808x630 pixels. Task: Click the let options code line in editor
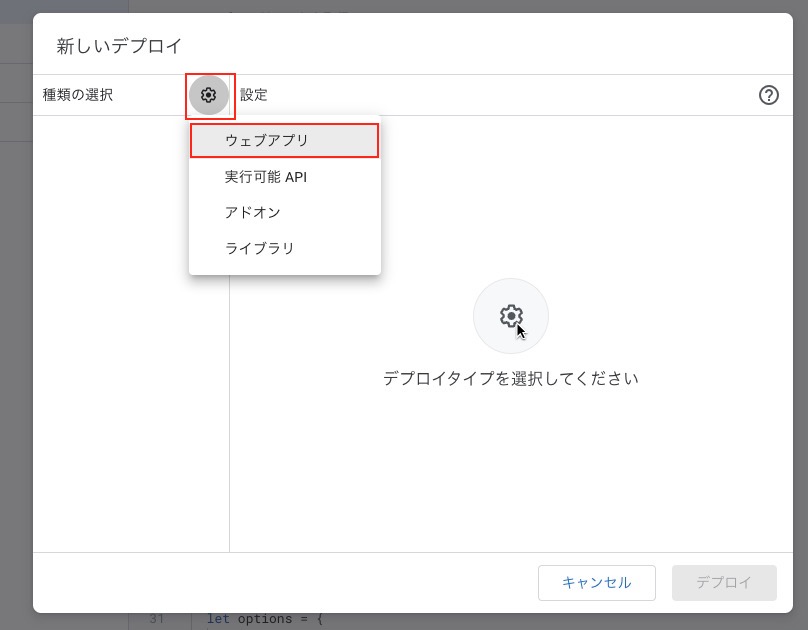click(x=265, y=619)
